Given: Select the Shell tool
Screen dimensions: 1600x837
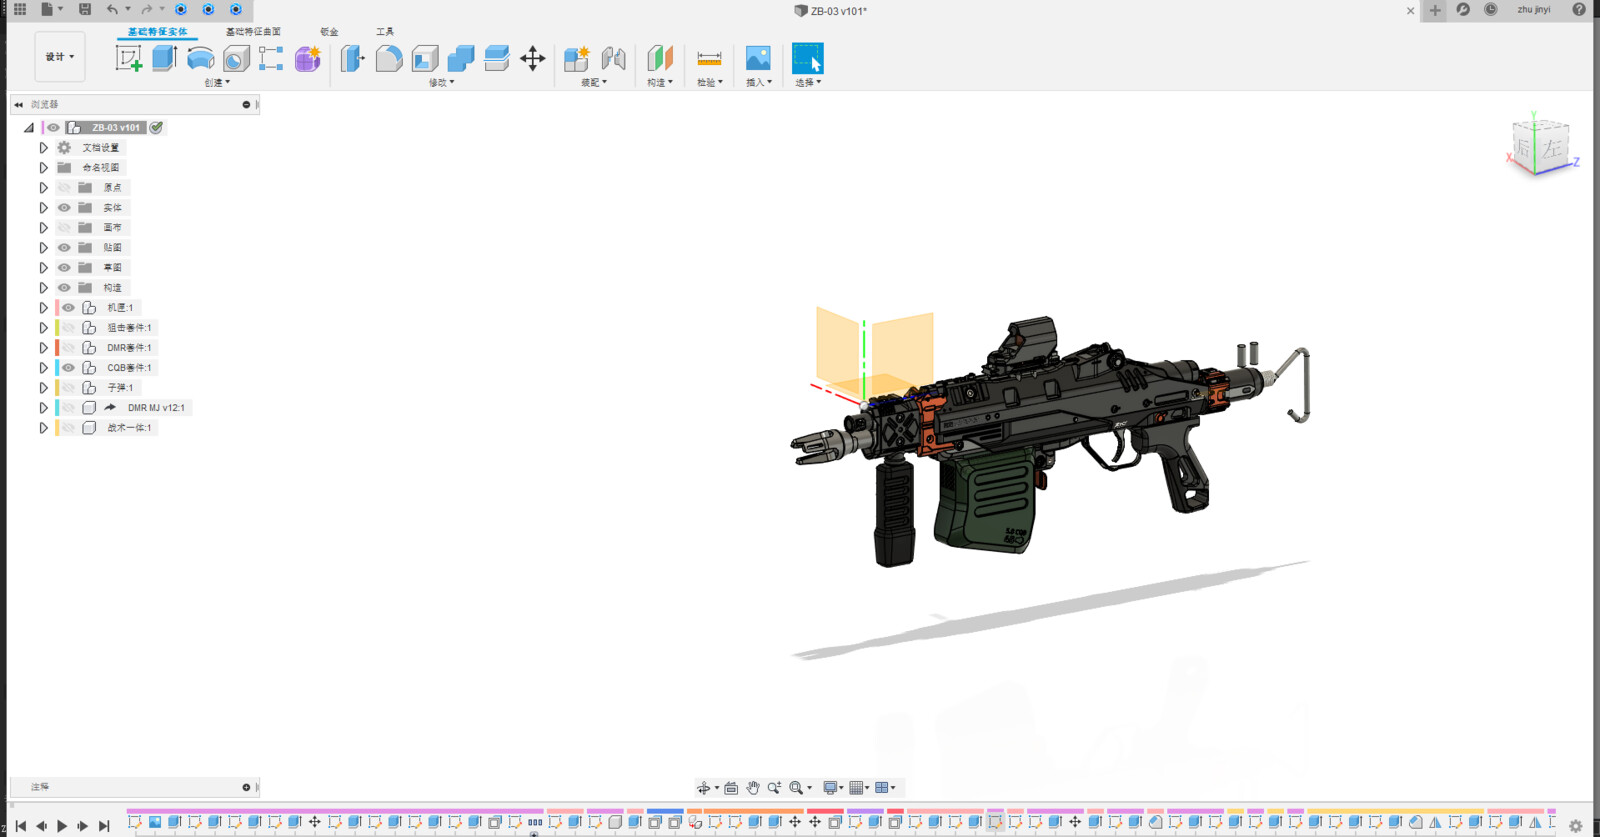Looking at the screenshot, I should [x=425, y=58].
